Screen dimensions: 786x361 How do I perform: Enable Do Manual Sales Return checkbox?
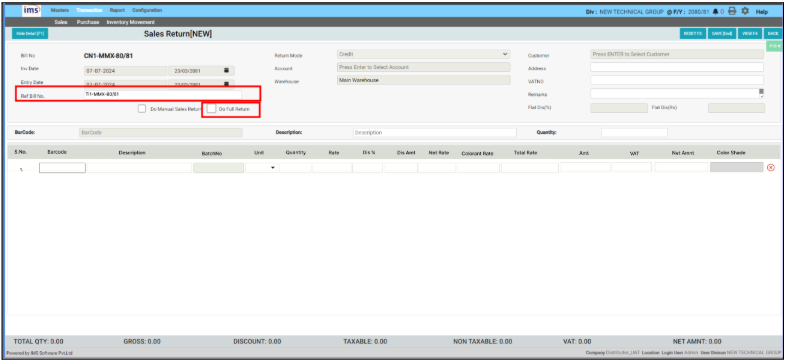(x=142, y=109)
